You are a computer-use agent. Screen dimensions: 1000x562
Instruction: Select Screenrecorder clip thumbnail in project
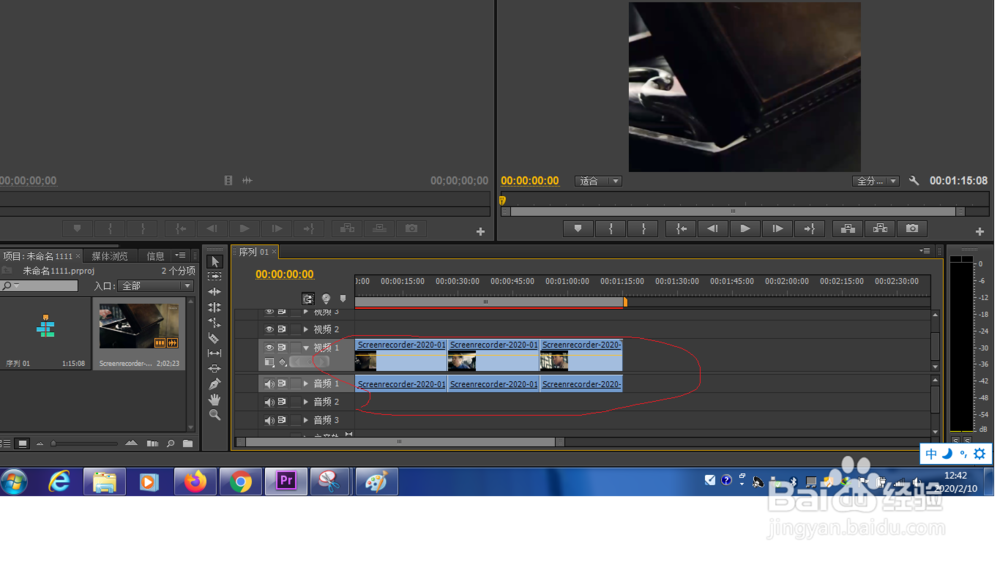click(x=139, y=326)
